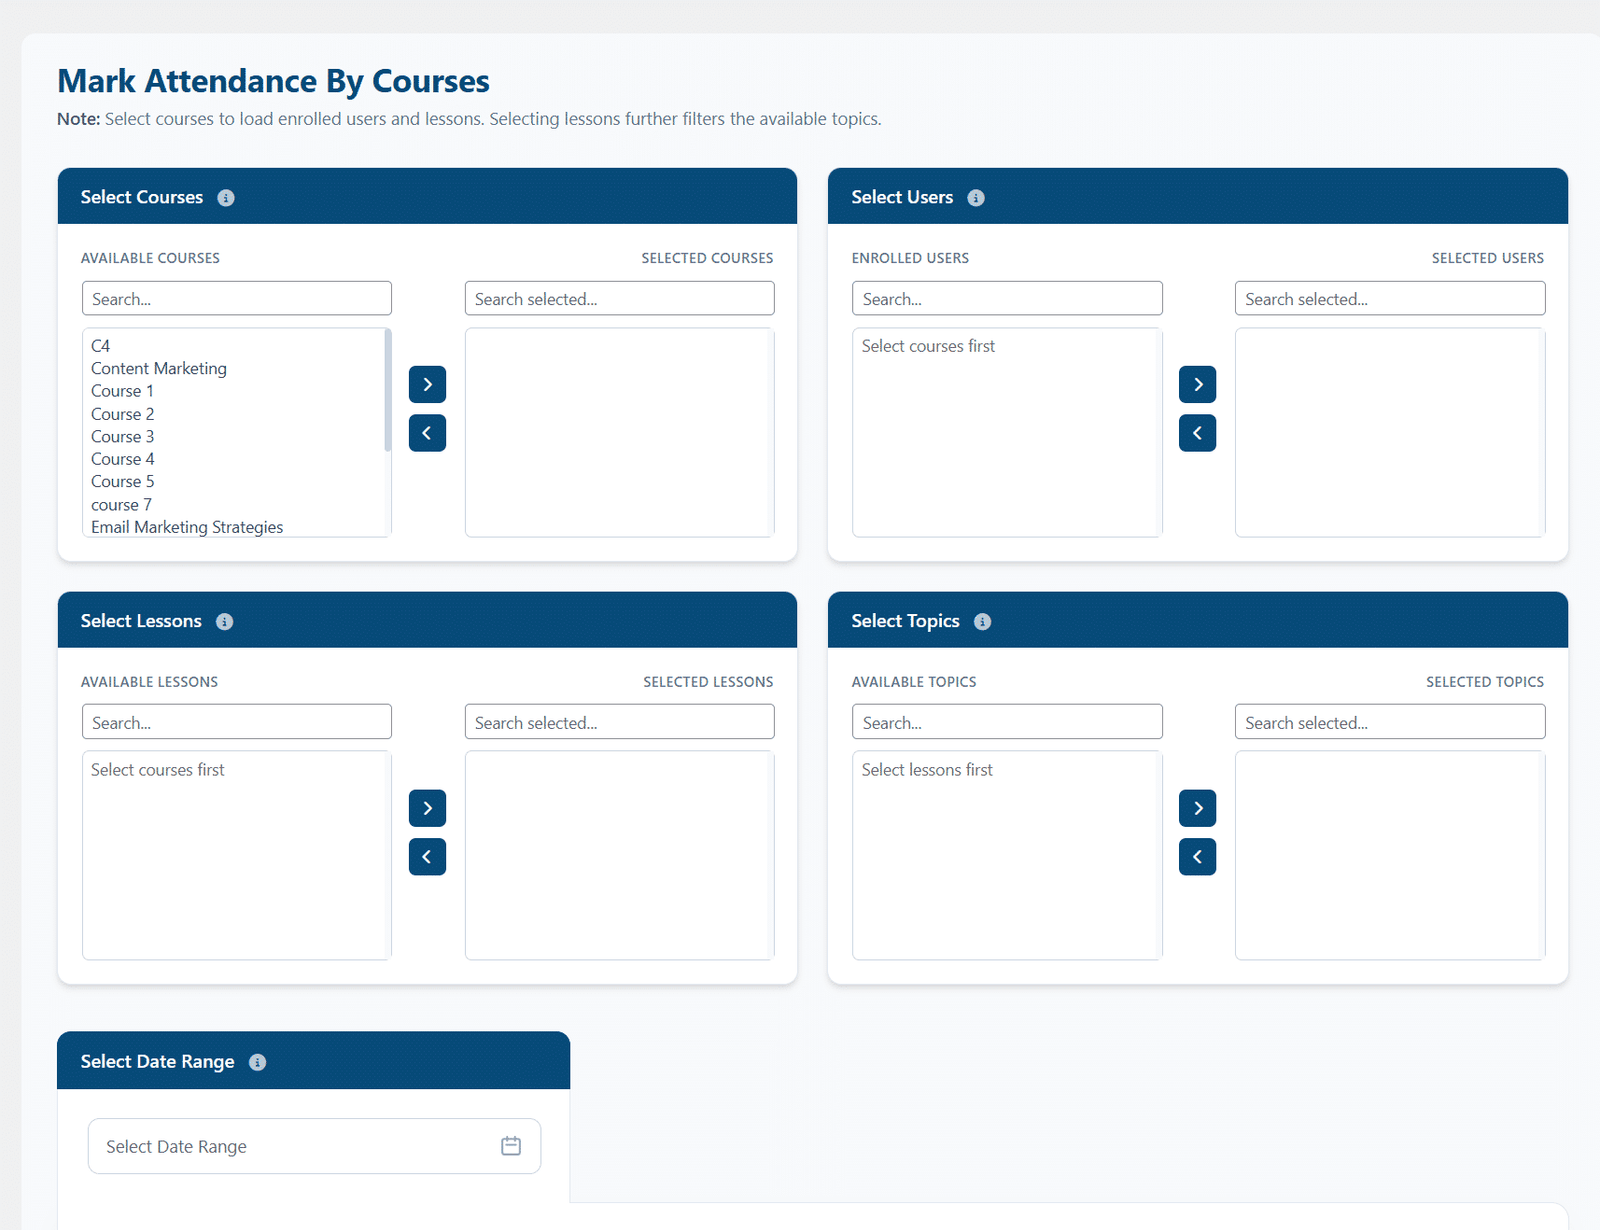Select Course 5 in the list
This screenshot has height=1230, width=1600.
coord(122,482)
